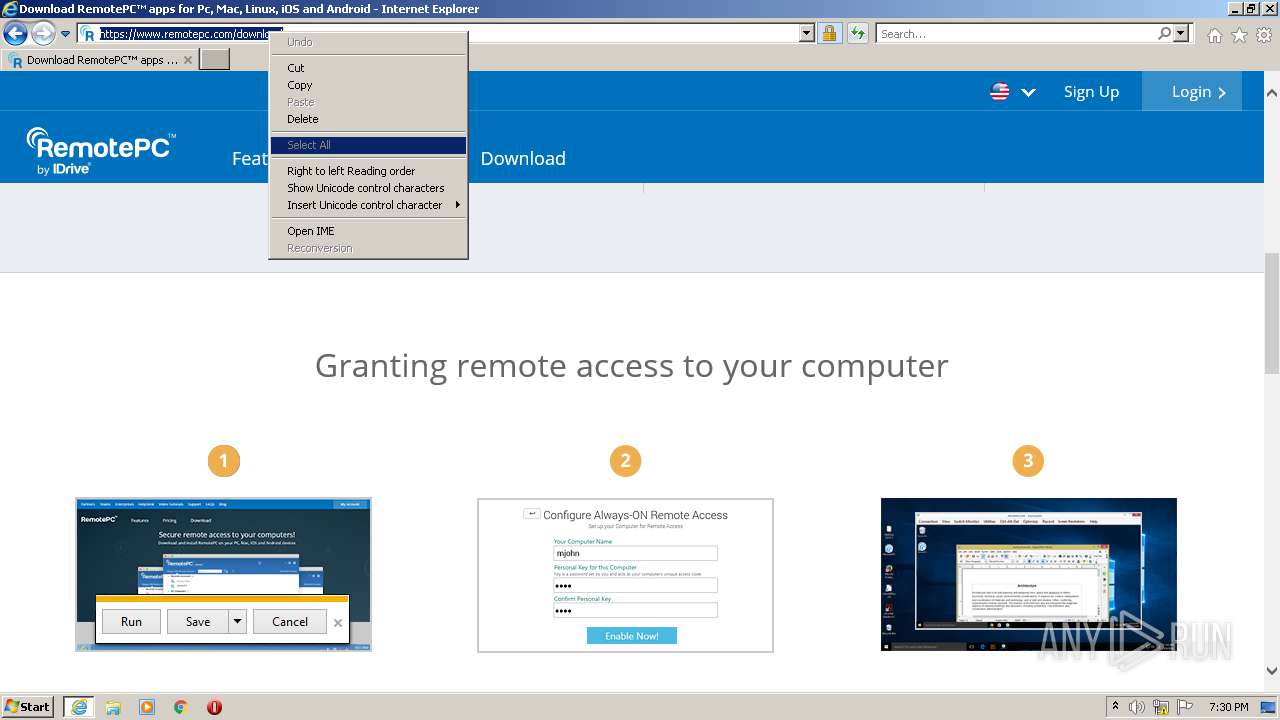Click the search magnifier icon
This screenshot has height=720, width=1280.
pos(1165,34)
